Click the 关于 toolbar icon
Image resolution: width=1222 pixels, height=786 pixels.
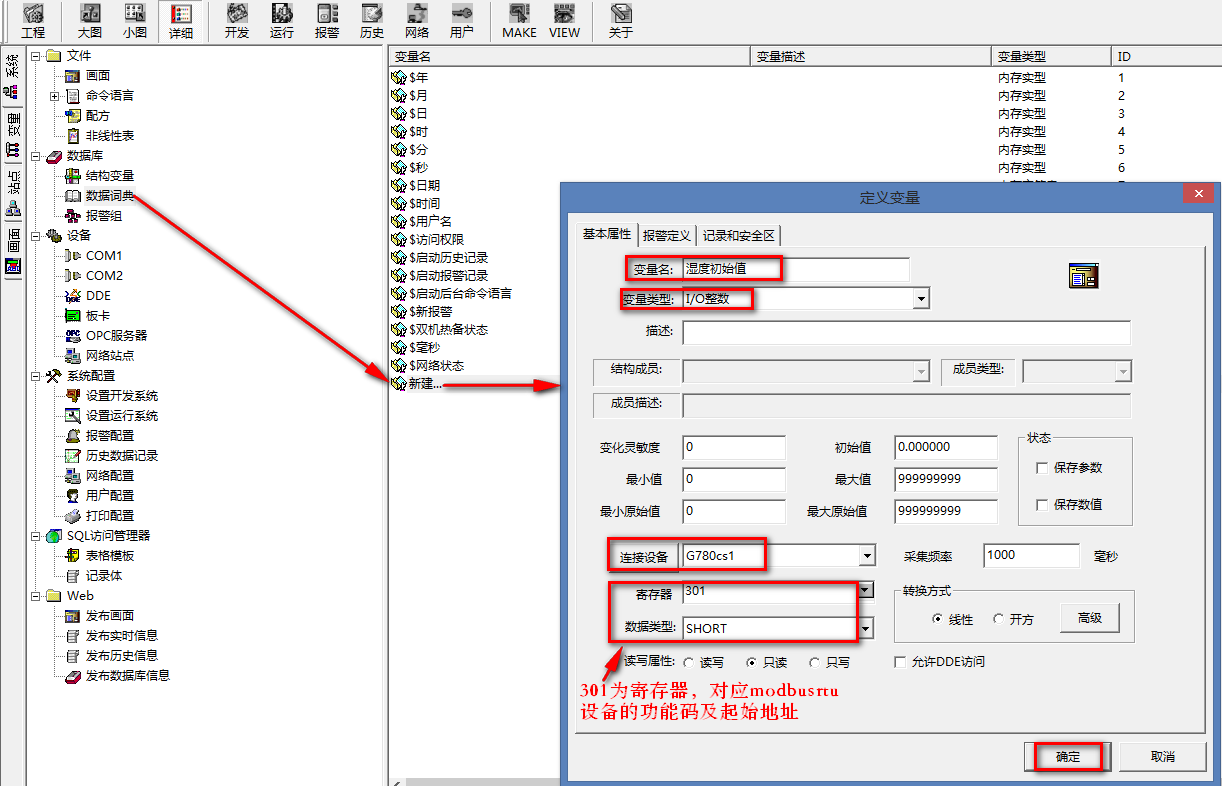tap(621, 20)
